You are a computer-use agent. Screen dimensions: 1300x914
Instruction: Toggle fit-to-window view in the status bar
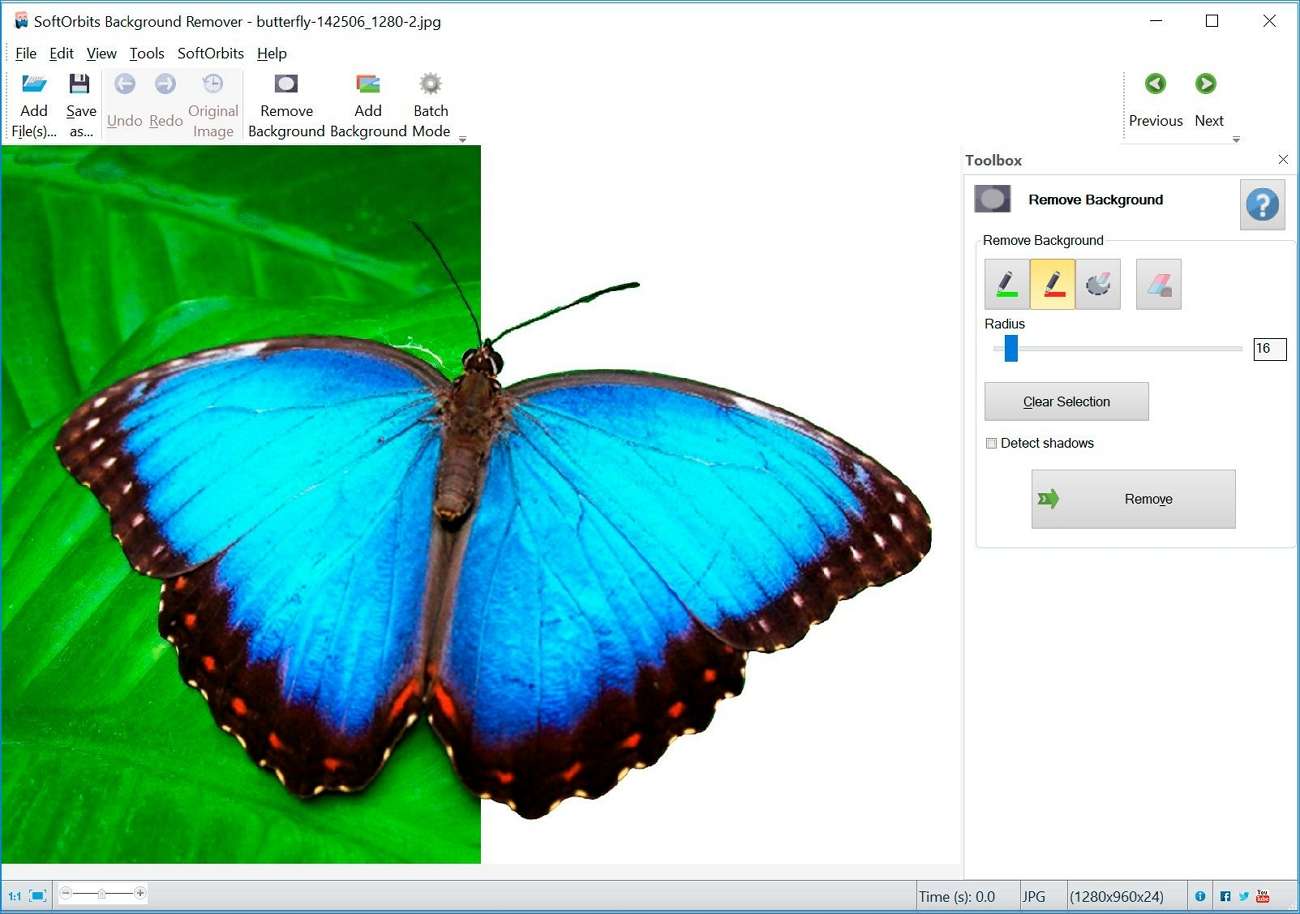38,895
